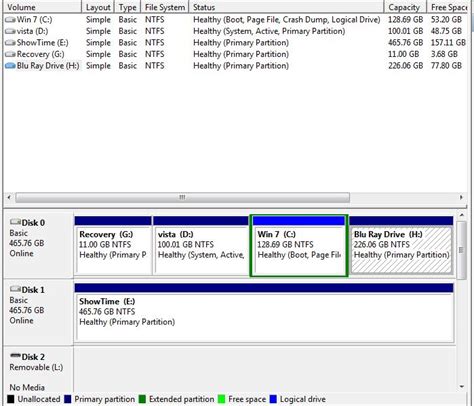Select the Recovery (G:) partition block on Disk 0
This screenshot has height=406, width=474.
(x=113, y=246)
